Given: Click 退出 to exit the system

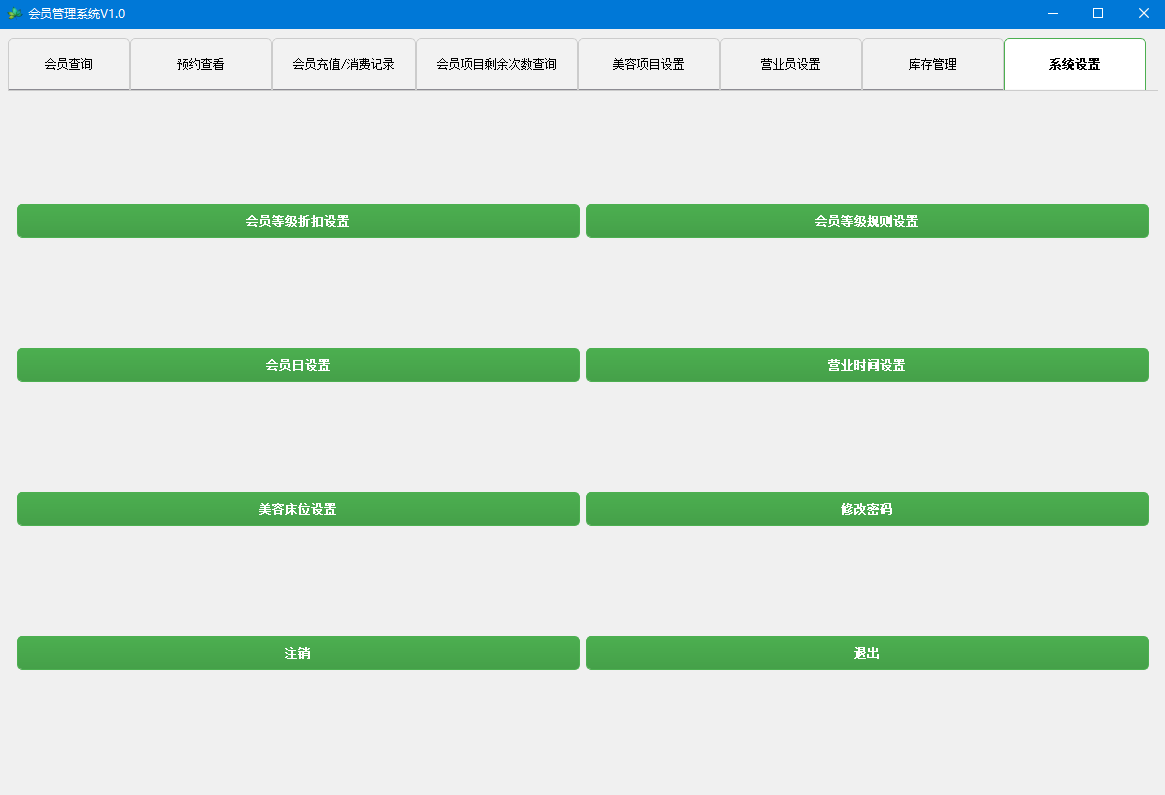Looking at the screenshot, I should point(867,653).
